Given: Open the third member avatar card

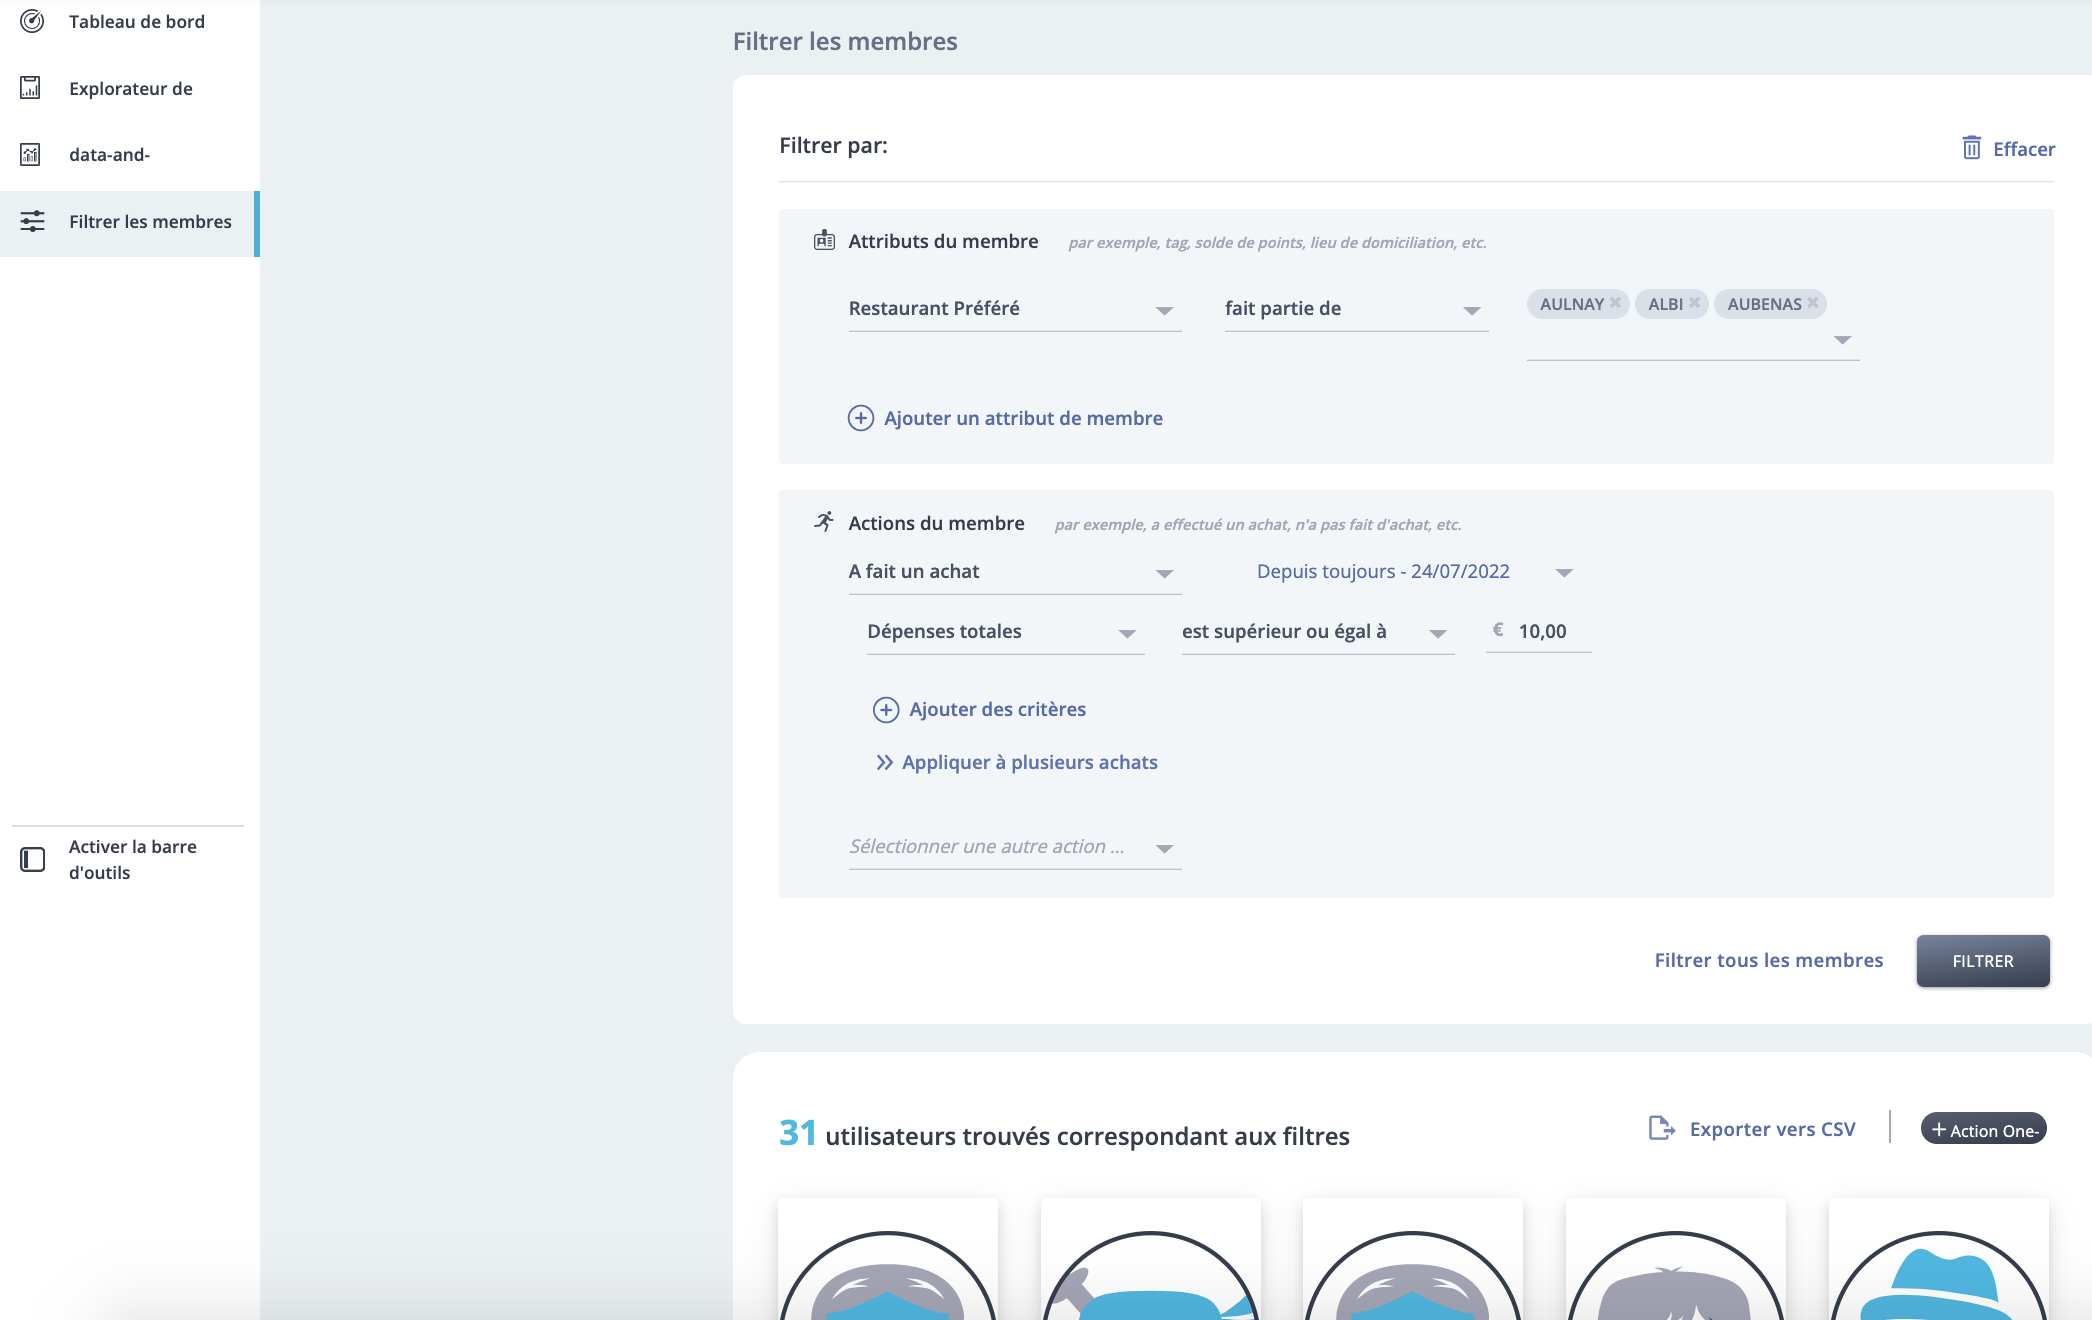Looking at the screenshot, I should (x=1413, y=1259).
